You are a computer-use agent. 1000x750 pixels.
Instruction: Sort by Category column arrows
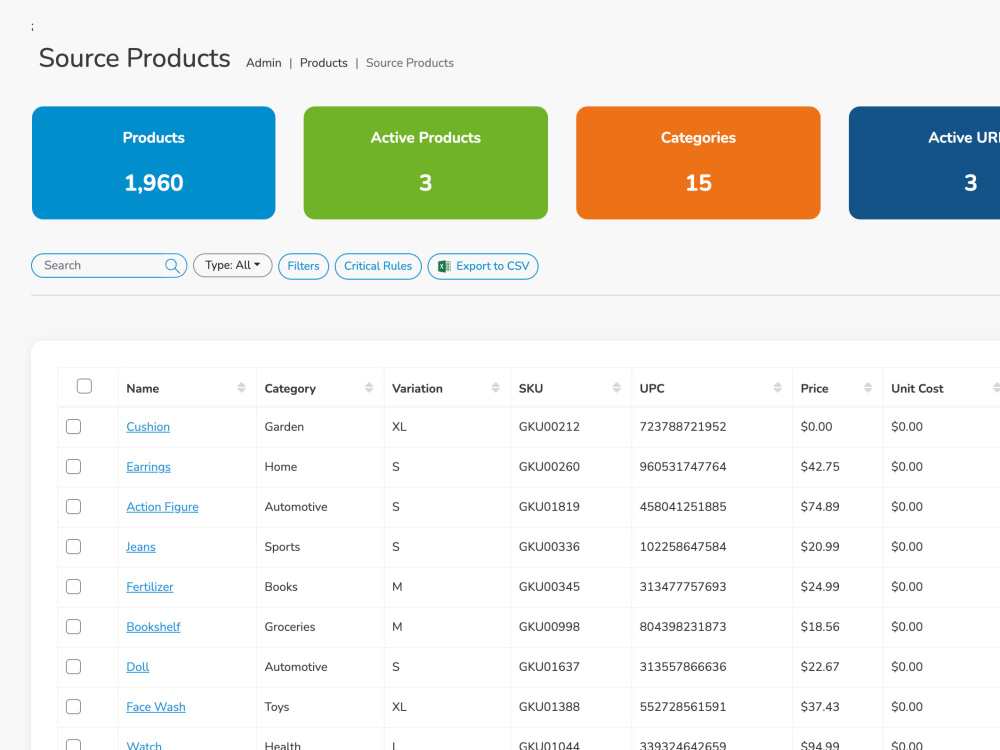(x=369, y=388)
